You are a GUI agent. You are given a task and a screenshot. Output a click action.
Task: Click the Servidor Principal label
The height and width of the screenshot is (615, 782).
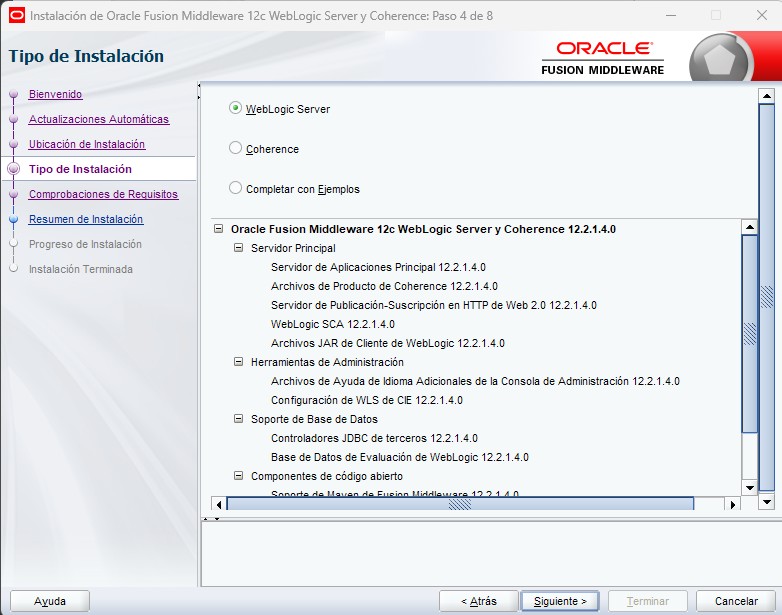(x=293, y=248)
